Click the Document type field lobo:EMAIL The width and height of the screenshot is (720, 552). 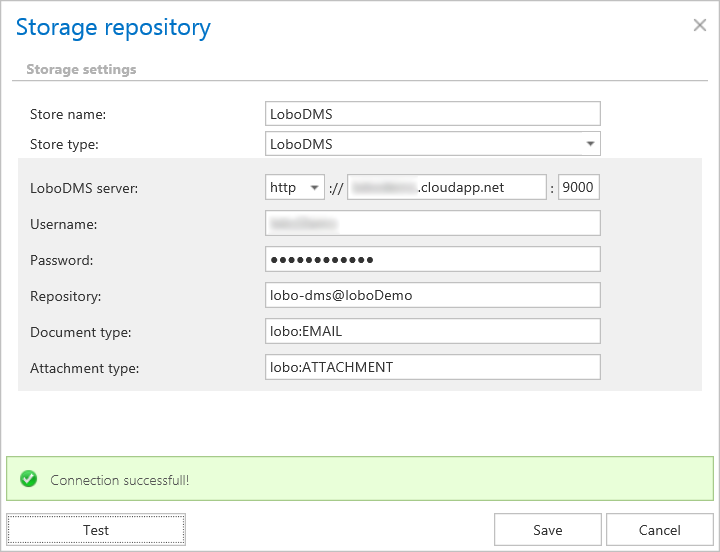(x=432, y=331)
